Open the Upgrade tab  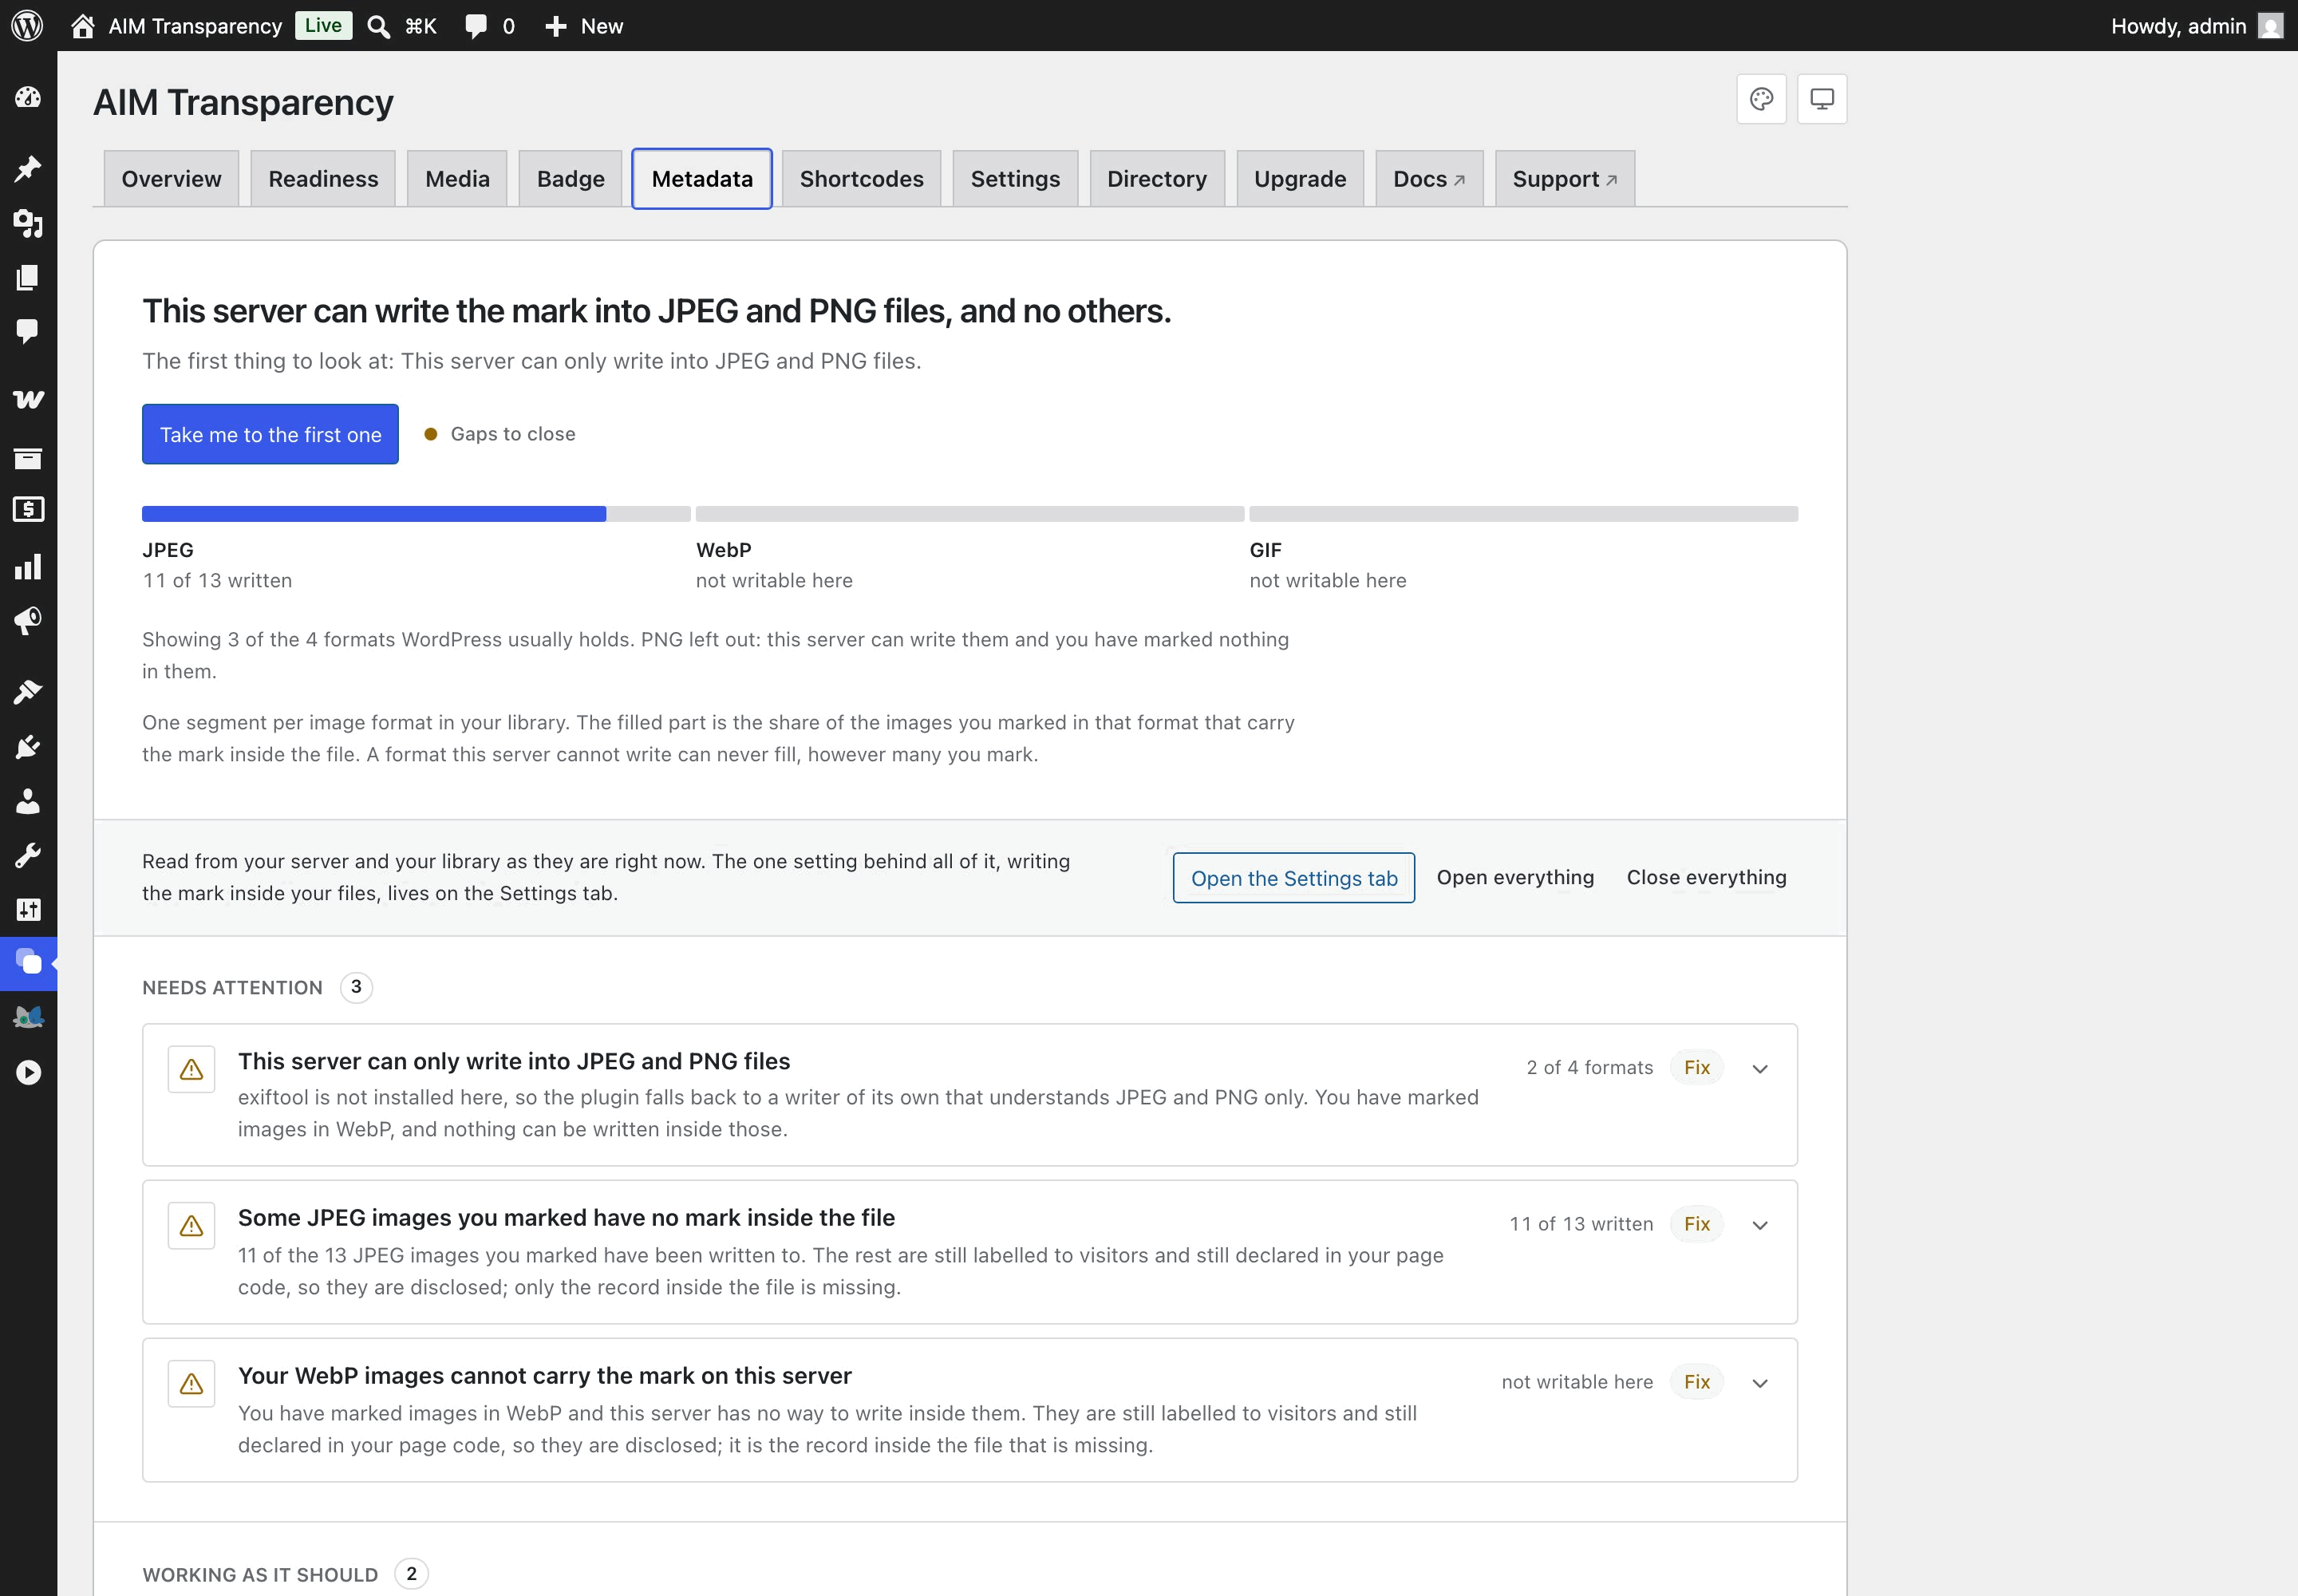tap(1300, 179)
